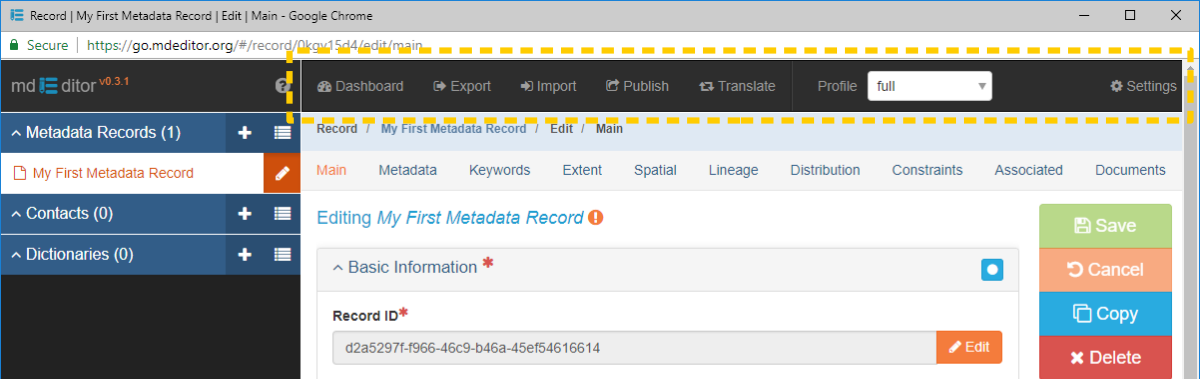Add a new contact with plus icon
This screenshot has width=1200, height=379.
245,213
